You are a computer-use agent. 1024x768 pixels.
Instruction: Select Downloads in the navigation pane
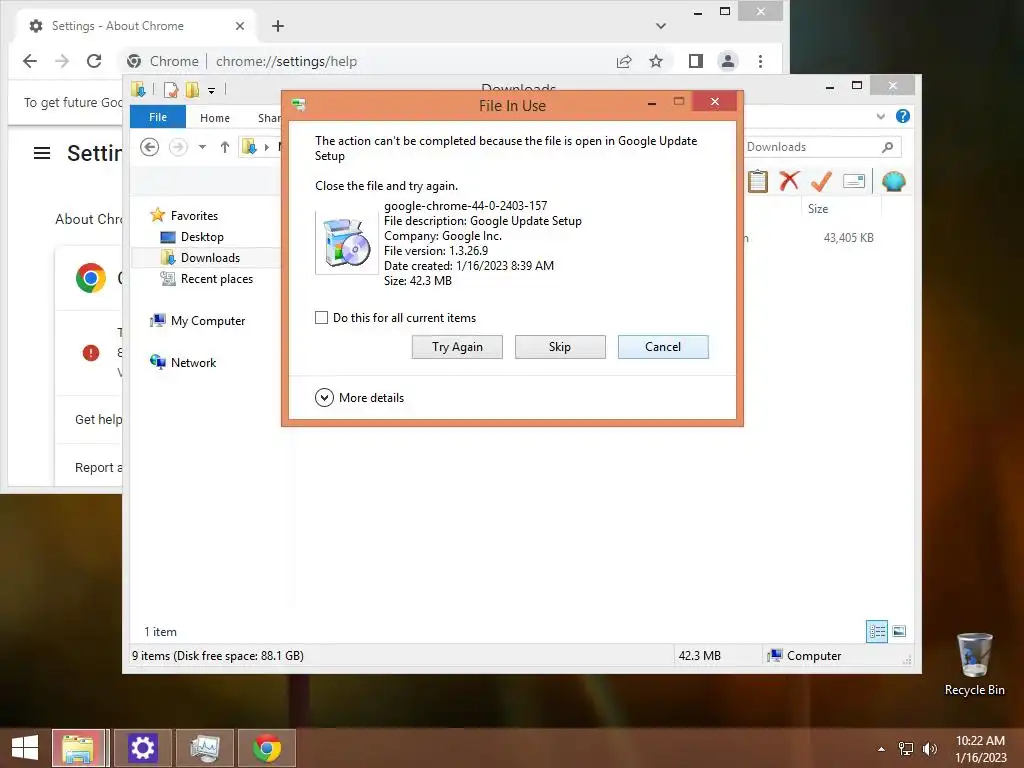tap(210, 258)
